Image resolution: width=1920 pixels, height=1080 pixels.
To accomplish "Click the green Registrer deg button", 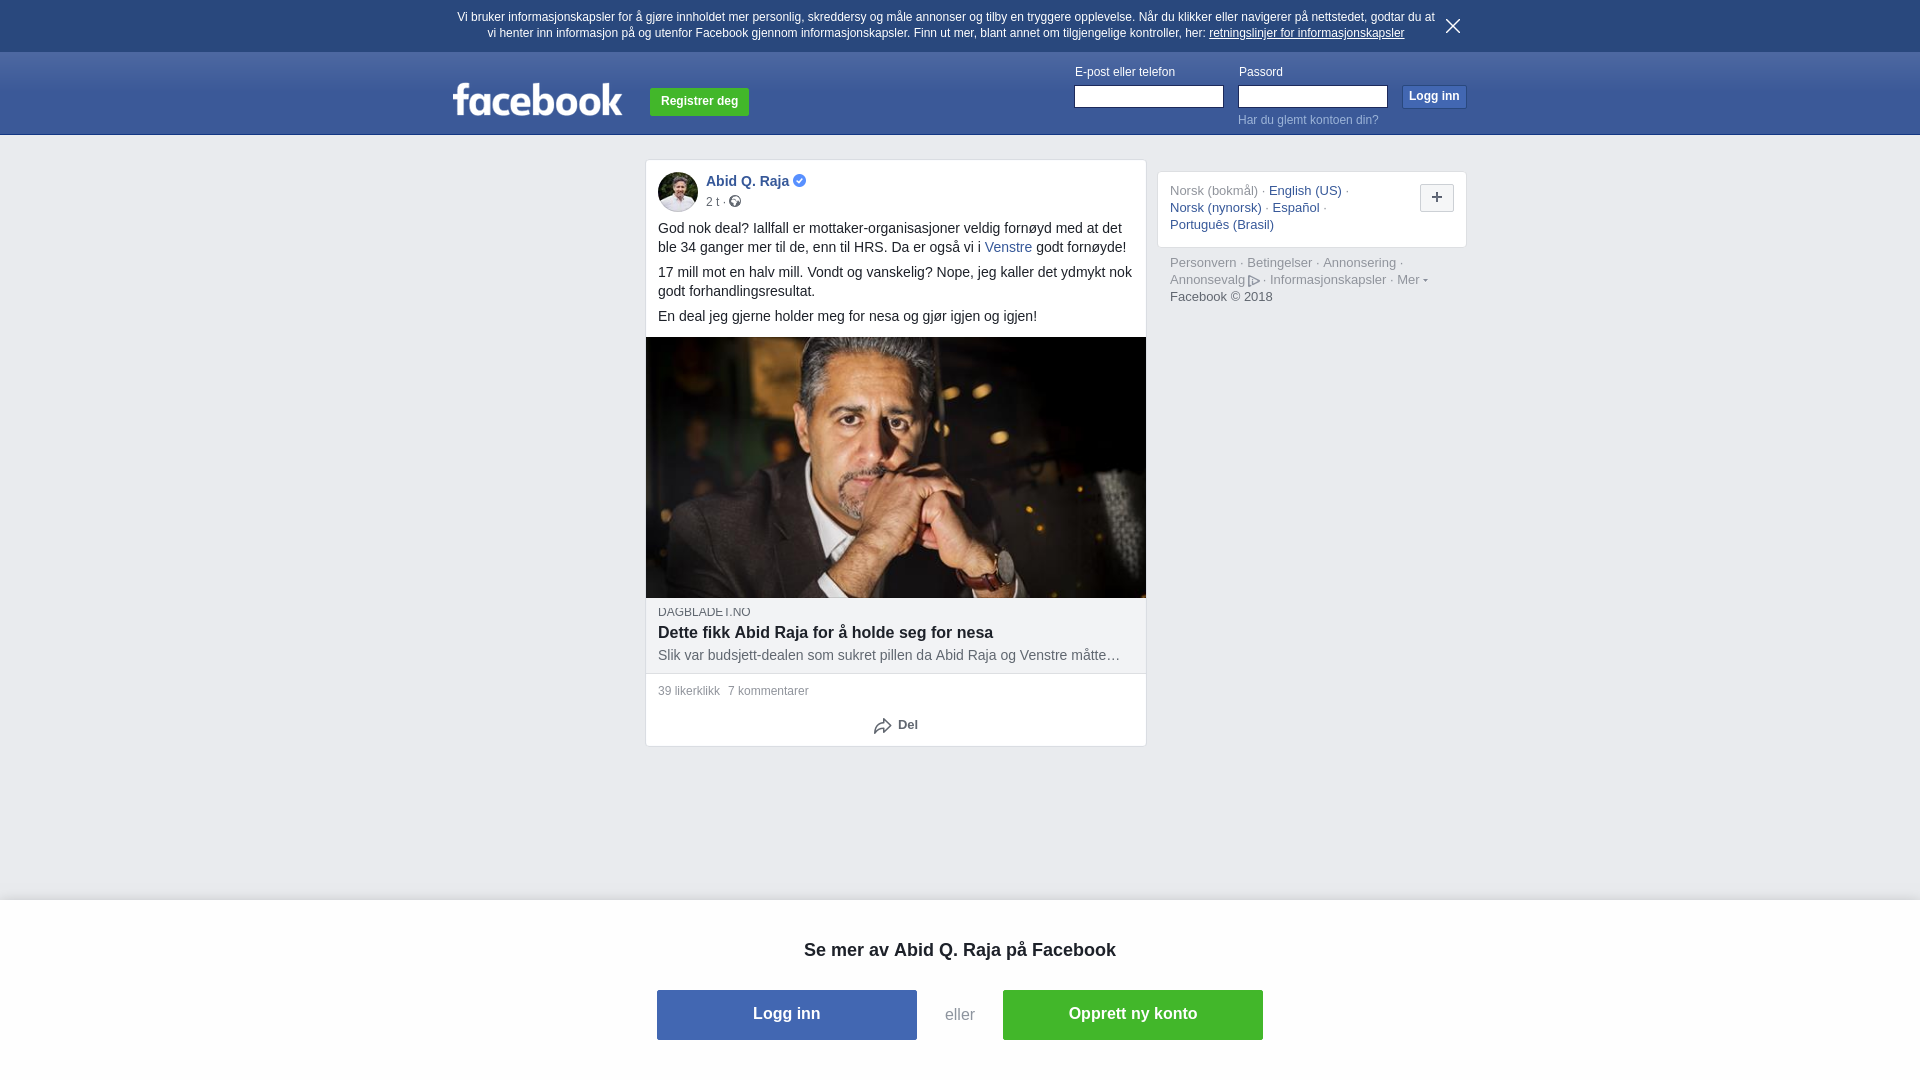I will [699, 101].
